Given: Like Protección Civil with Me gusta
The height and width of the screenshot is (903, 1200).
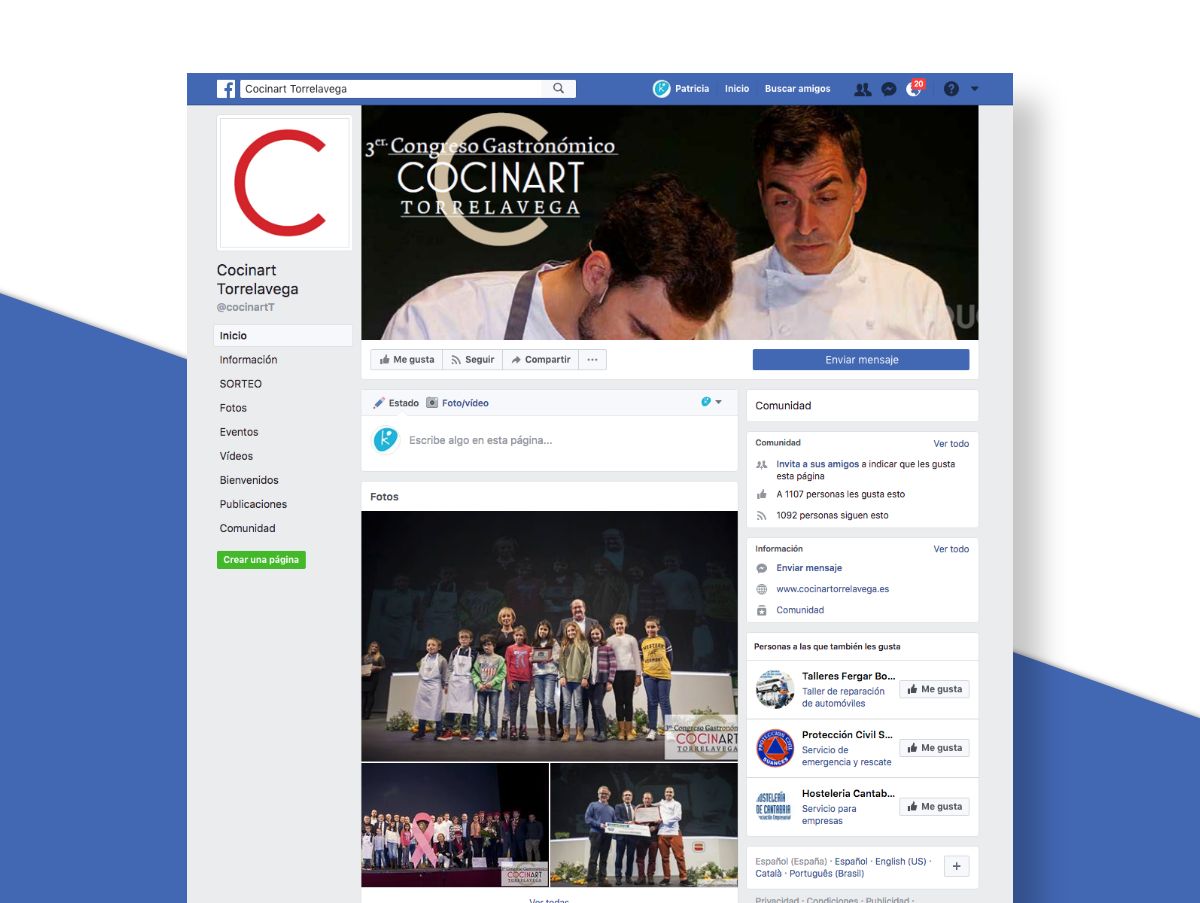Looking at the screenshot, I should 934,748.
